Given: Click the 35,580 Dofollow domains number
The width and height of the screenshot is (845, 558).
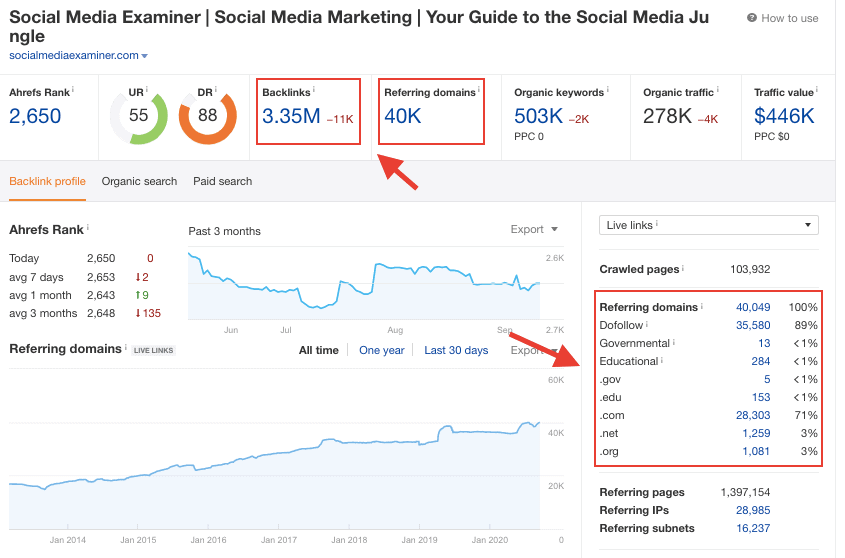Looking at the screenshot, I should coord(753,325).
